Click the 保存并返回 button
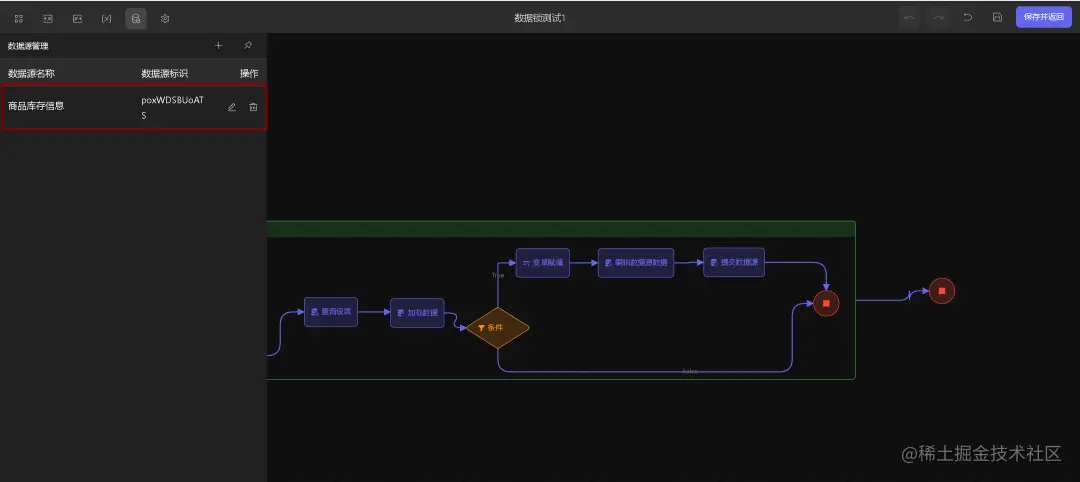This screenshot has height=482, width=1080. [1043, 17]
